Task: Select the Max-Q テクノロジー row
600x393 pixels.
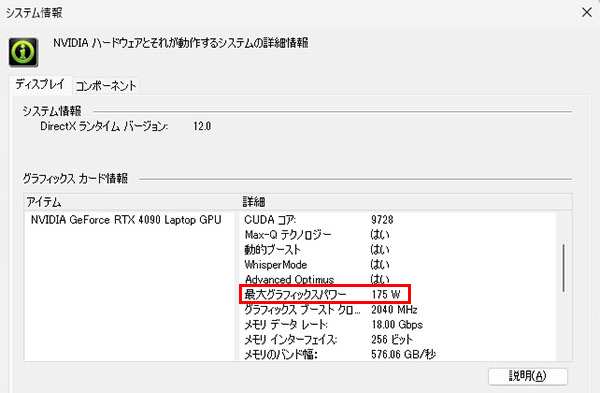Action: click(x=398, y=234)
